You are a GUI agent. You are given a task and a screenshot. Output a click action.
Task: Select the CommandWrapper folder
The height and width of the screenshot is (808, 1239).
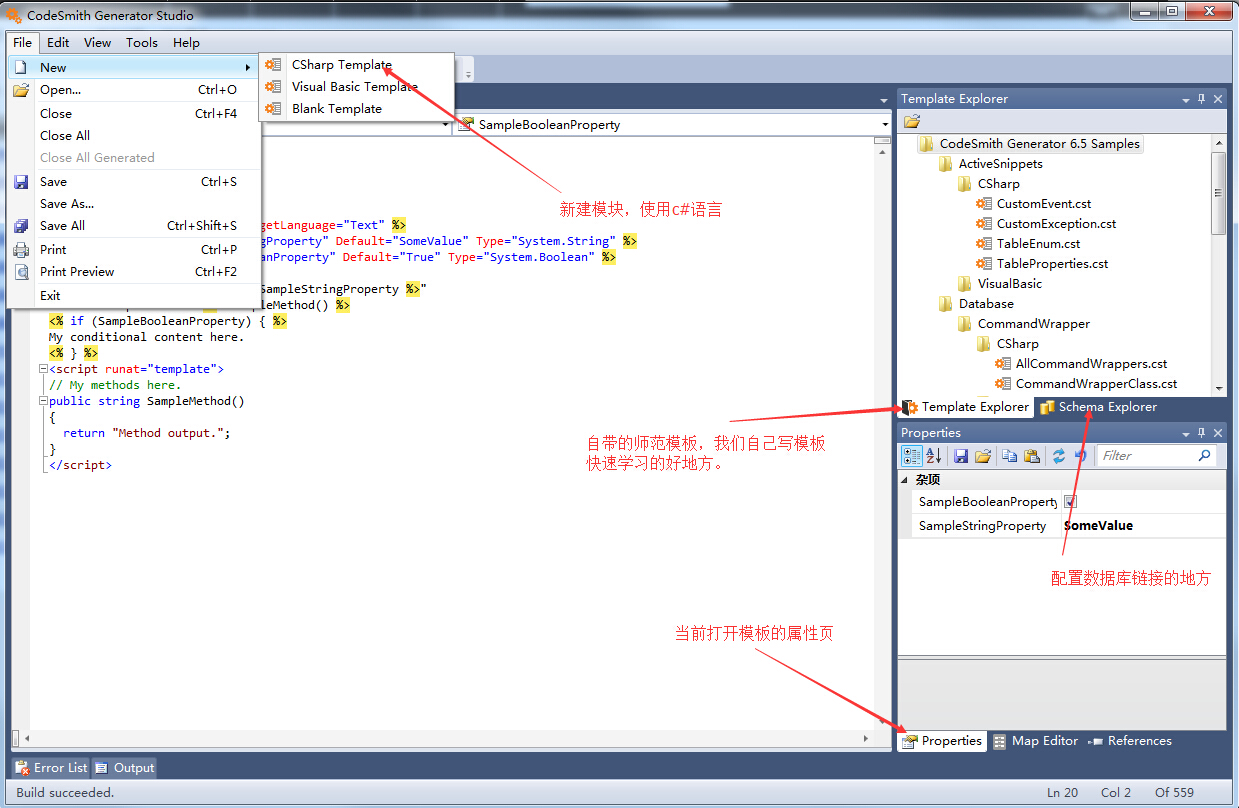(1034, 324)
